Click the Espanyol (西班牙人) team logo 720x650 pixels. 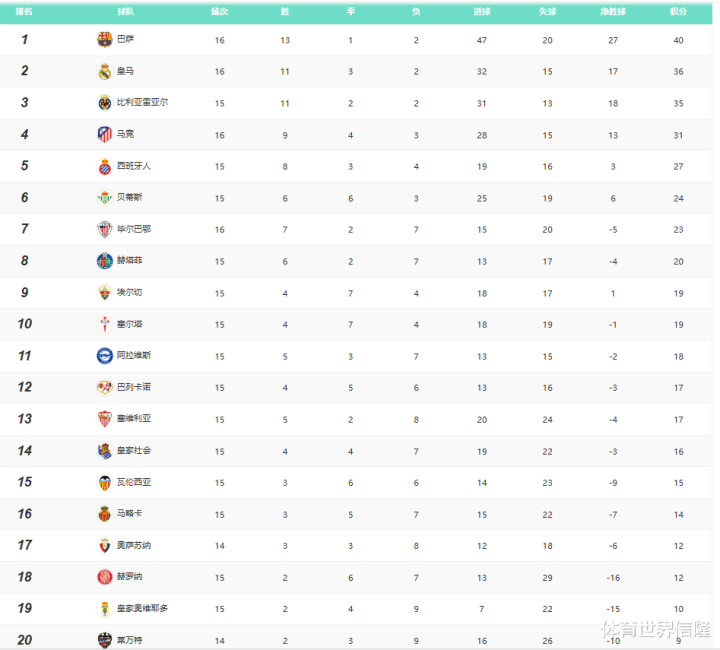pos(104,166)
